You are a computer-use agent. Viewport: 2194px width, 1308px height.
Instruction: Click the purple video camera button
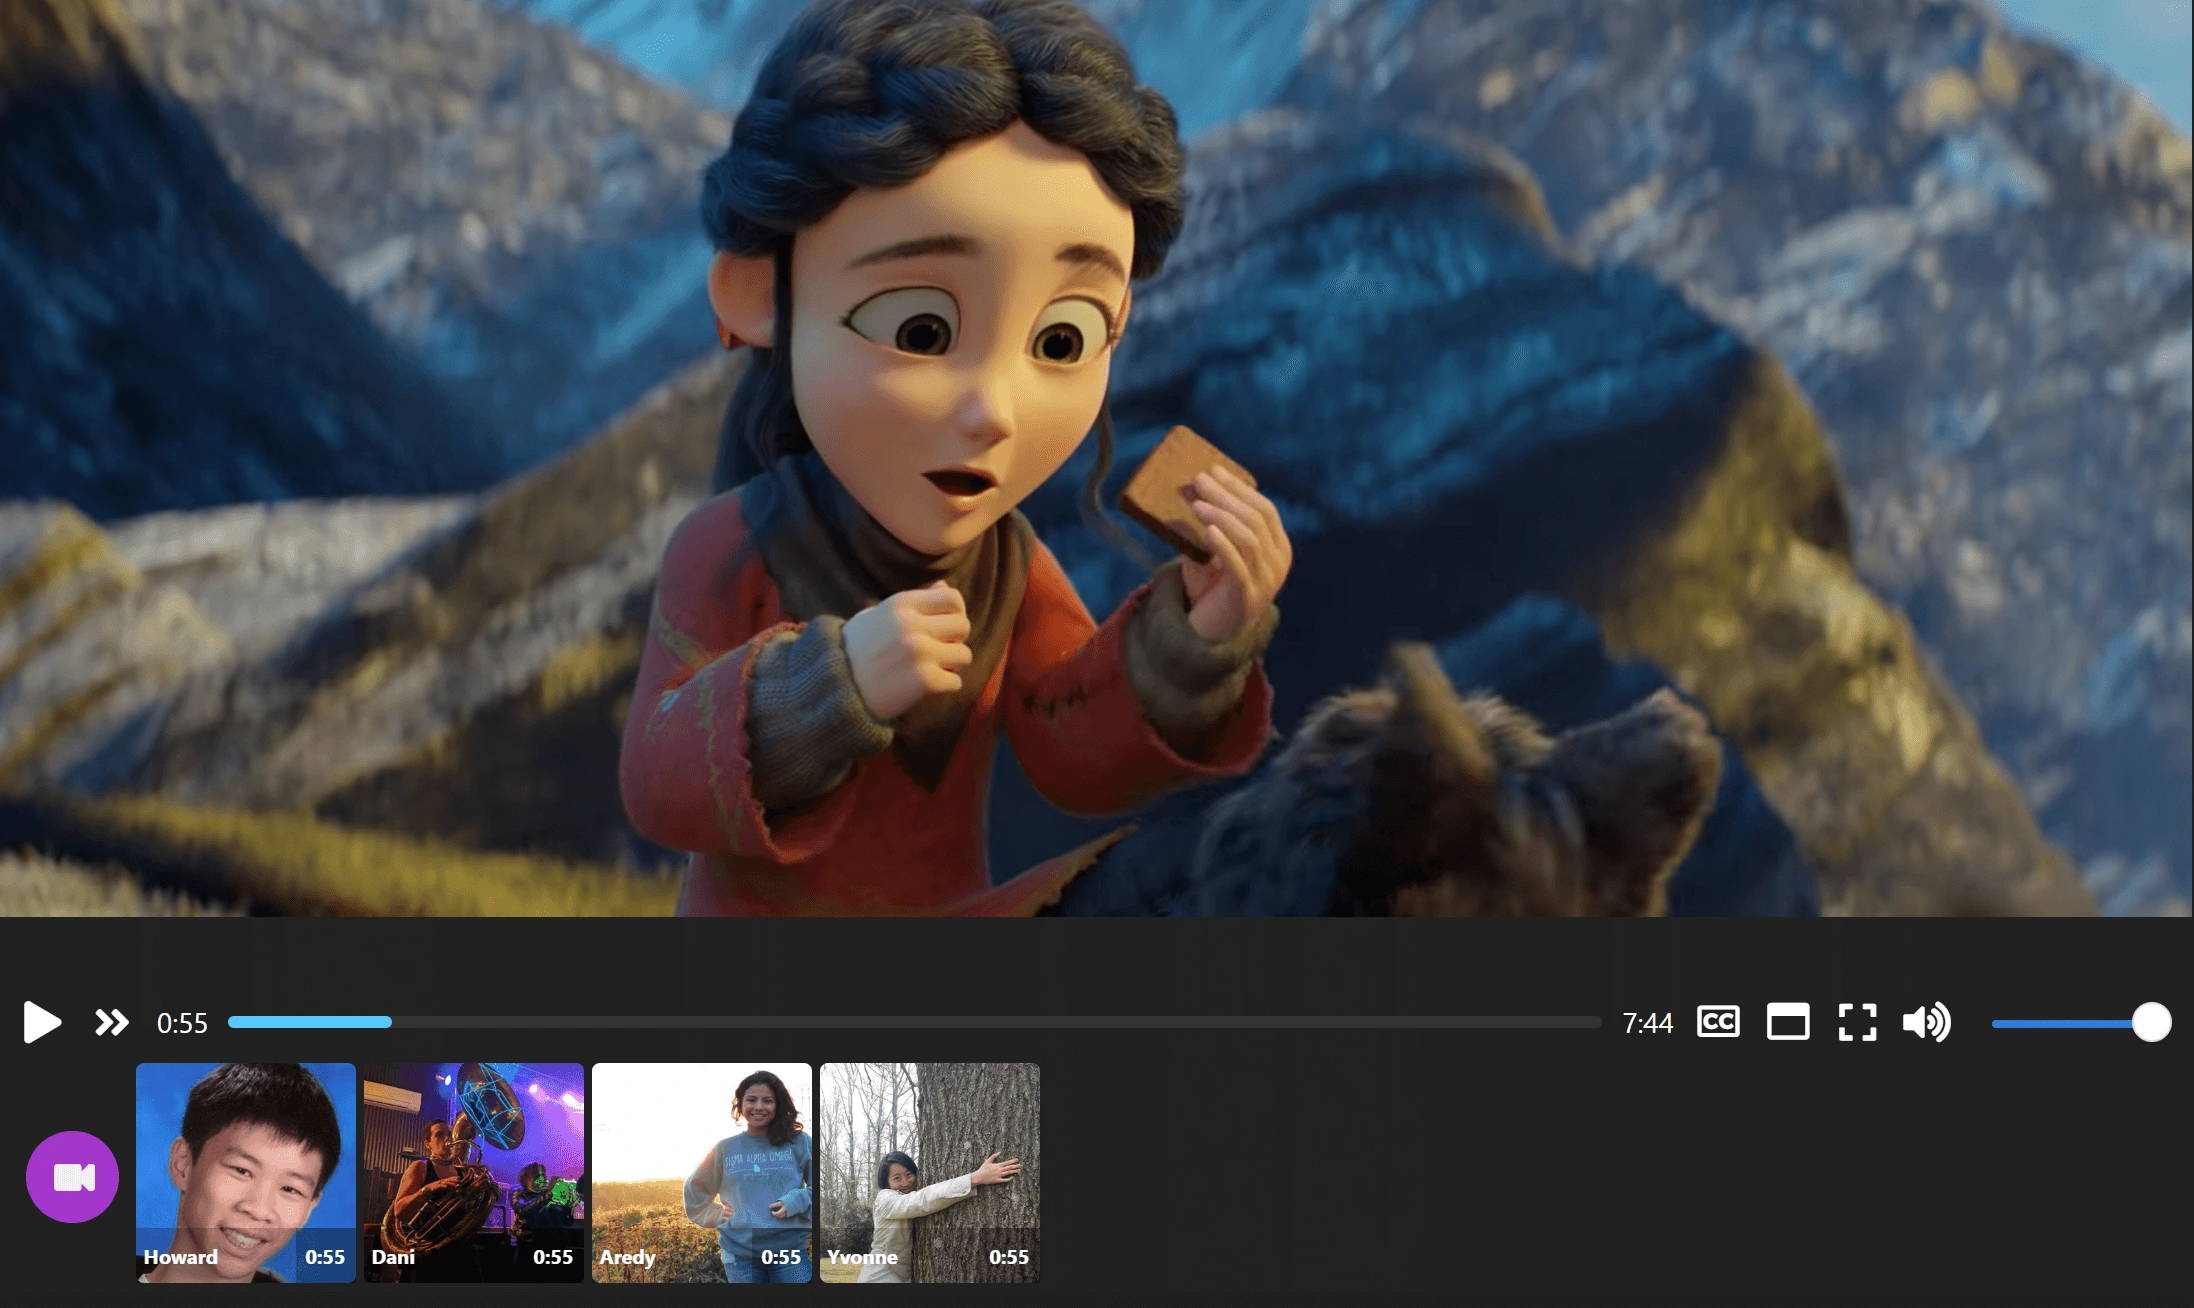[x=72, y=1177]
